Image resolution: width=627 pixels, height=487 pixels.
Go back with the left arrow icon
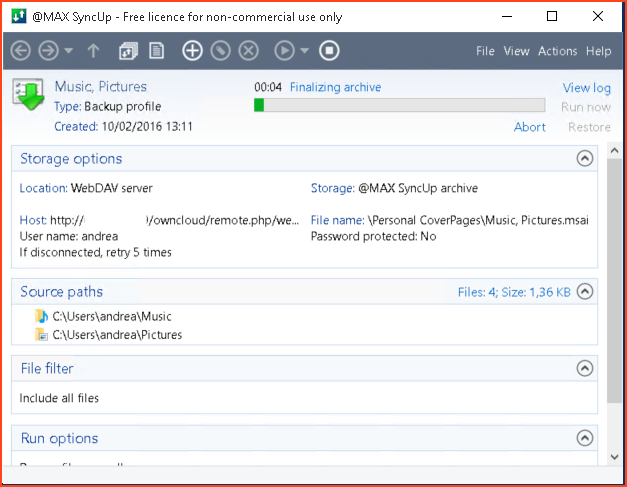pyautogui.click(x=20, y=51)
